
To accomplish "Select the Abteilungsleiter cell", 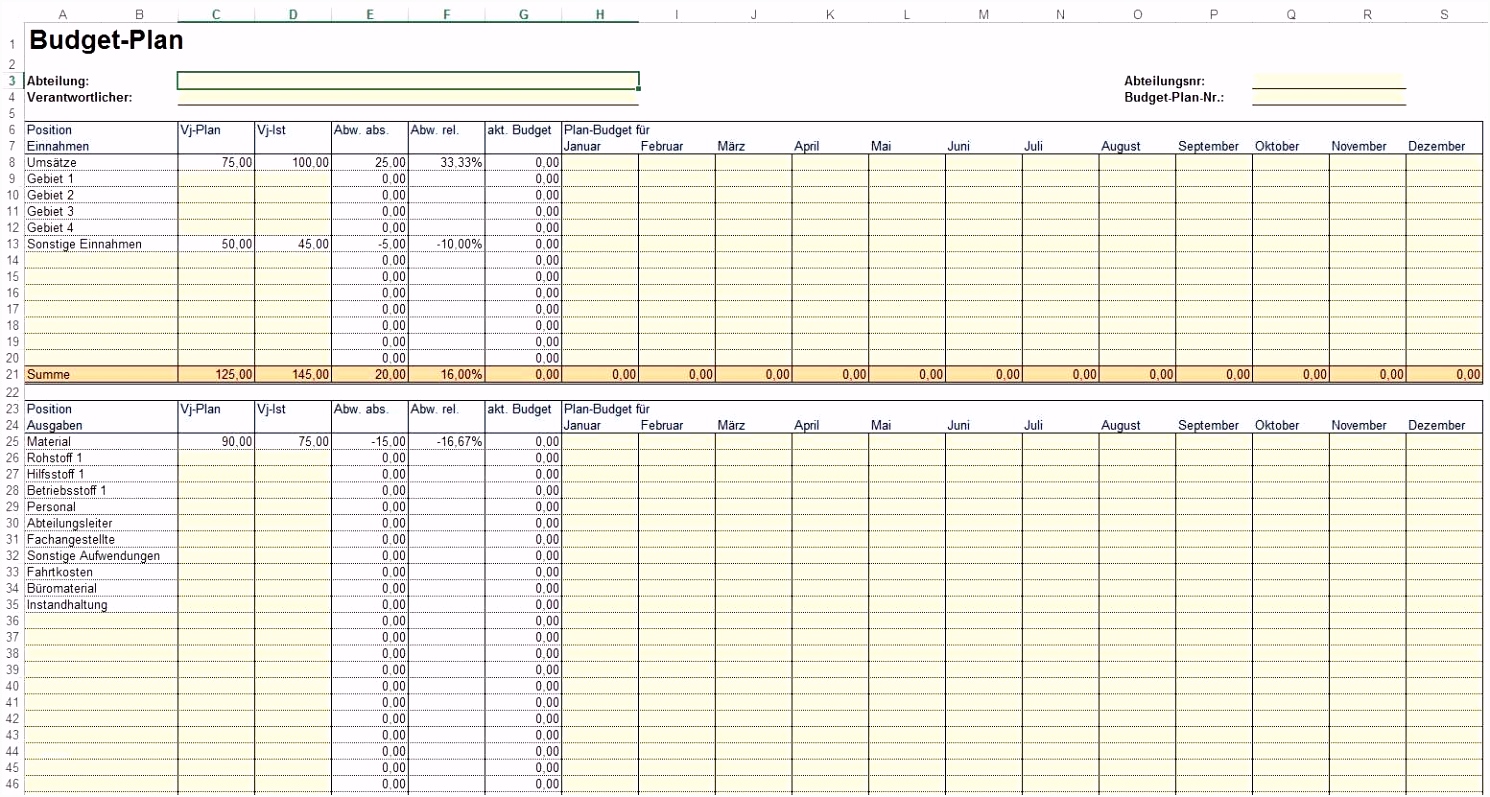I will click(100, 522).
